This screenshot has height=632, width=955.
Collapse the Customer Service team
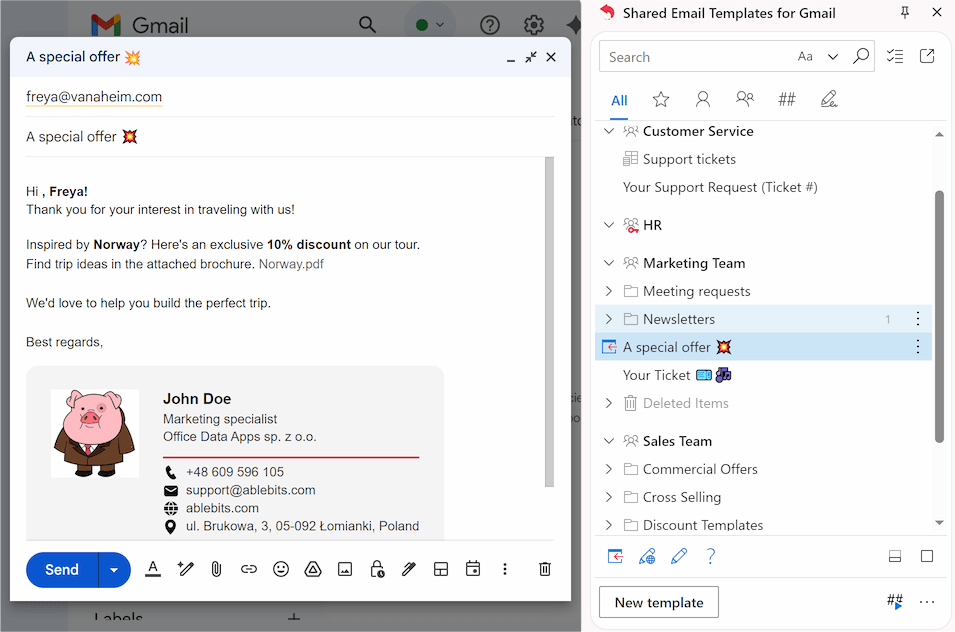(608, 131)
